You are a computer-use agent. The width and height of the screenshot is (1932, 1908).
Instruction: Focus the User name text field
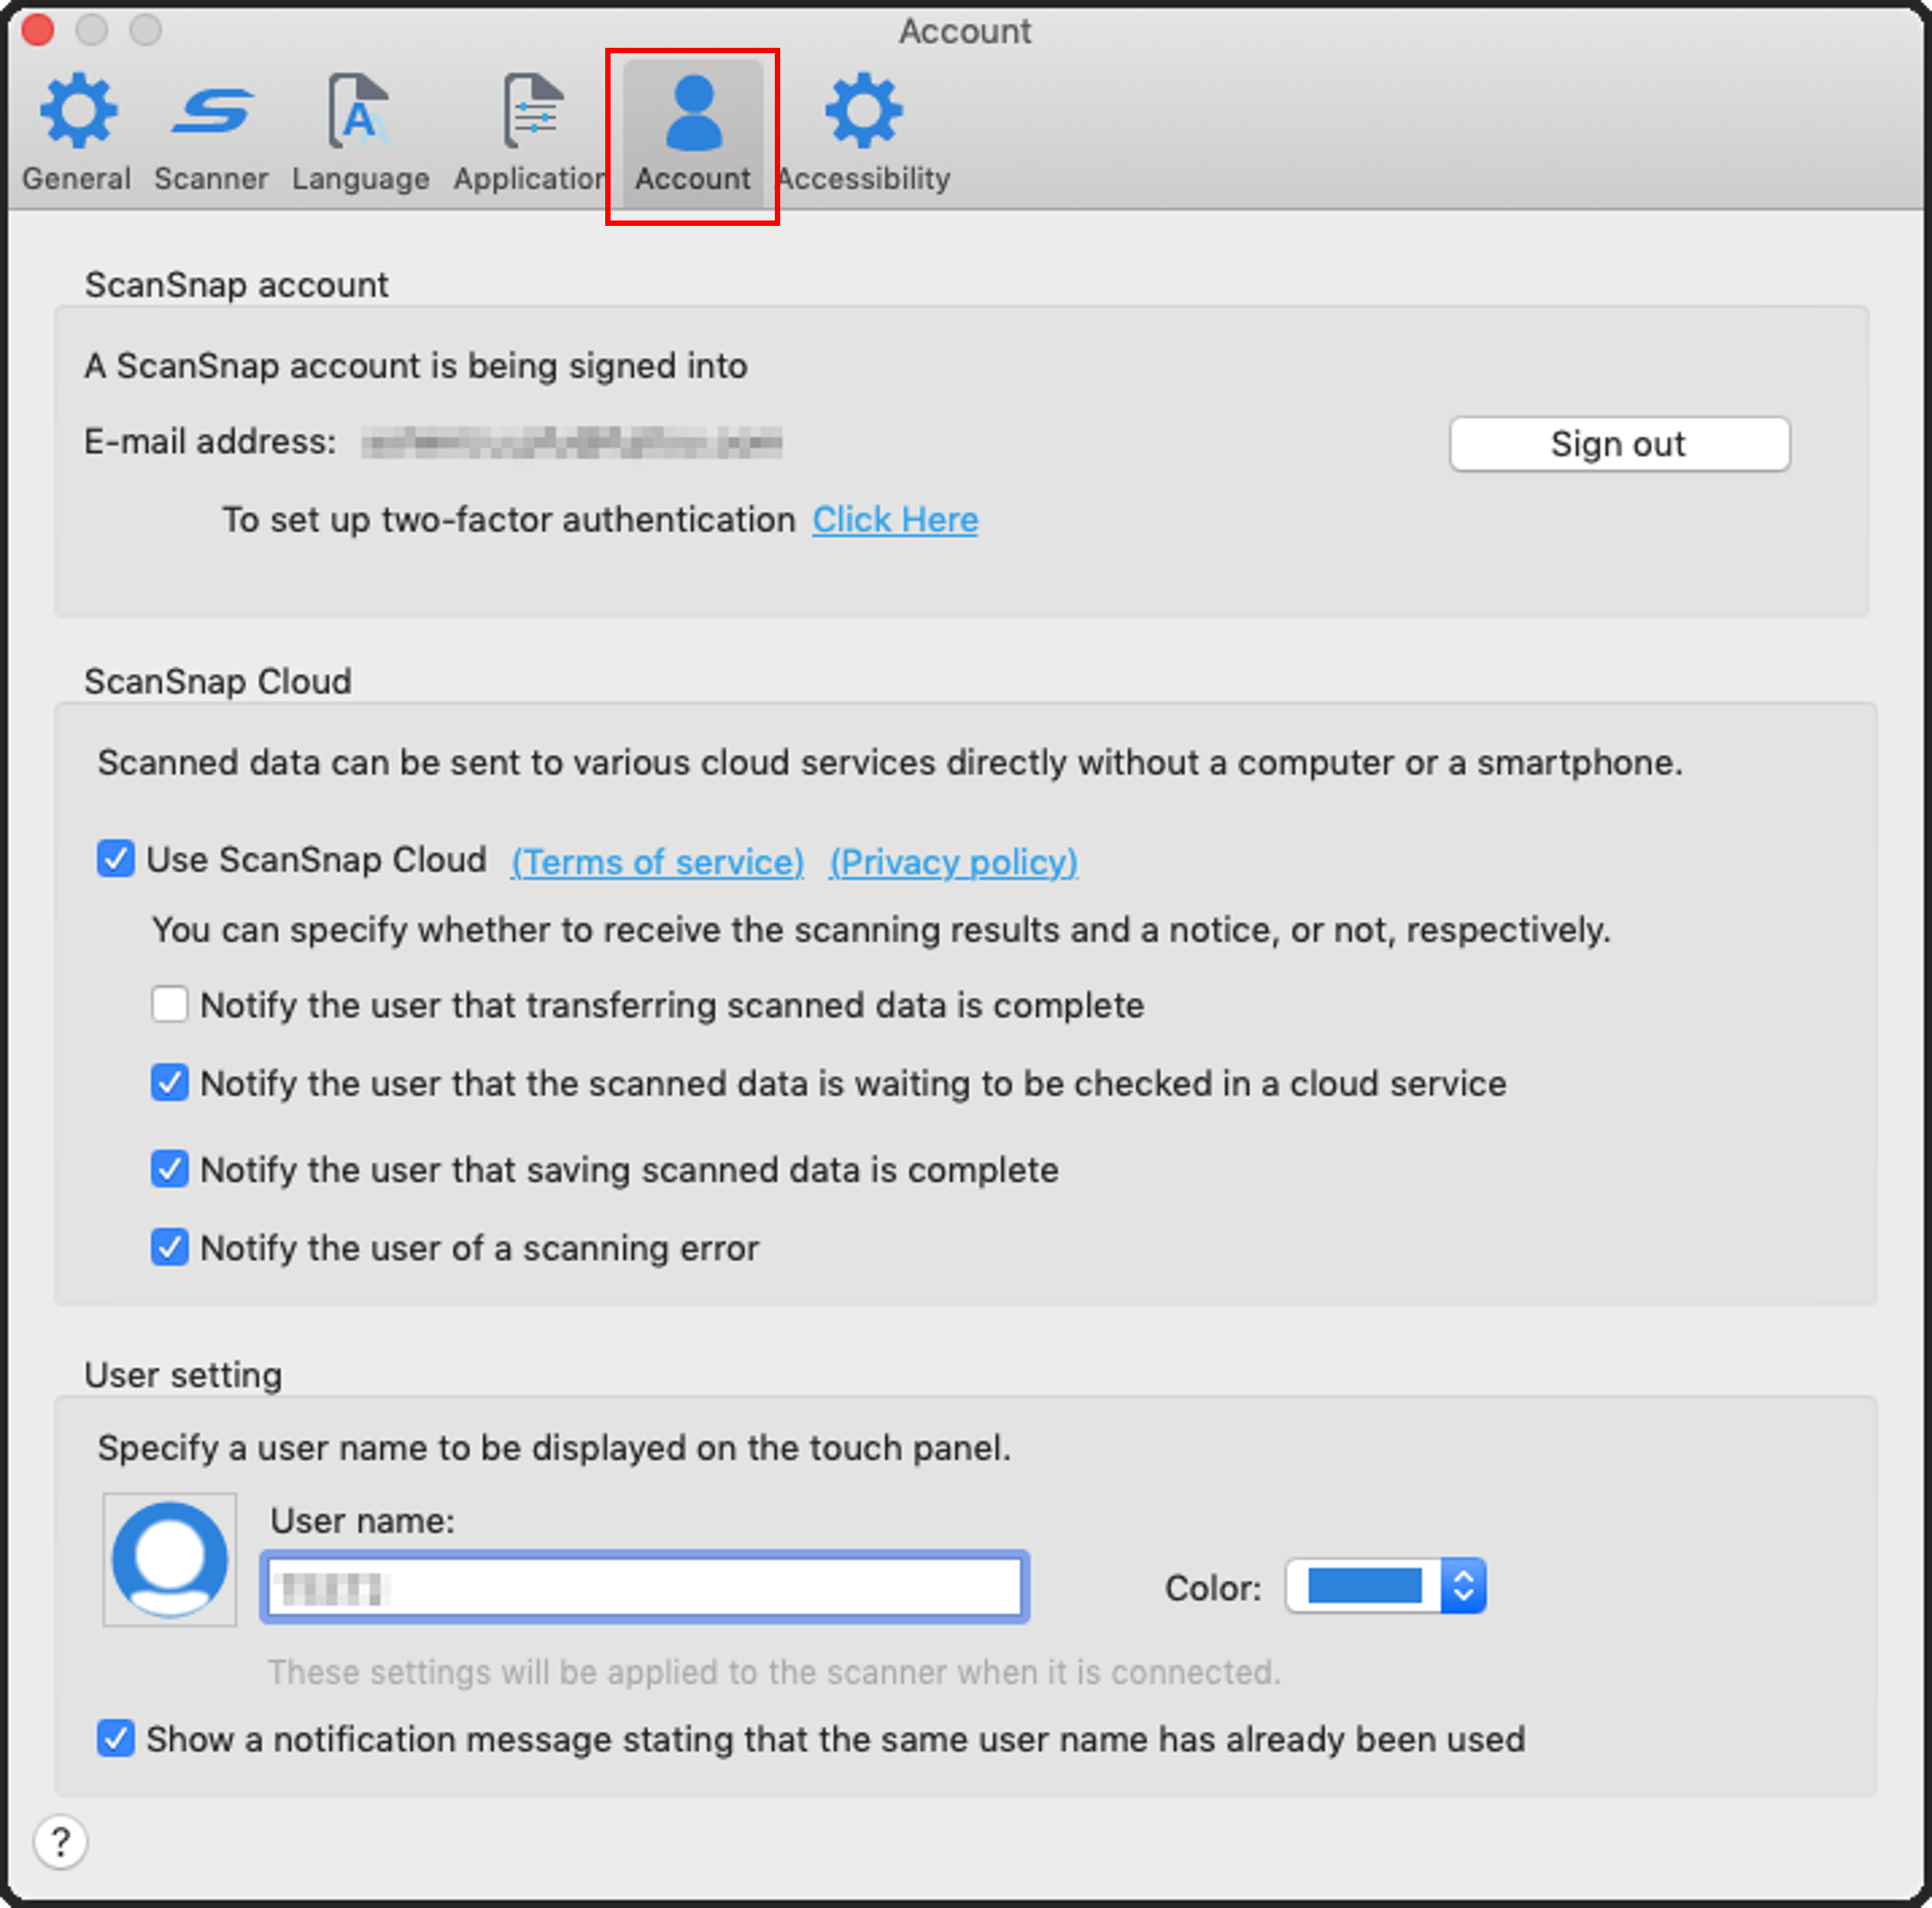point(645,1587)
